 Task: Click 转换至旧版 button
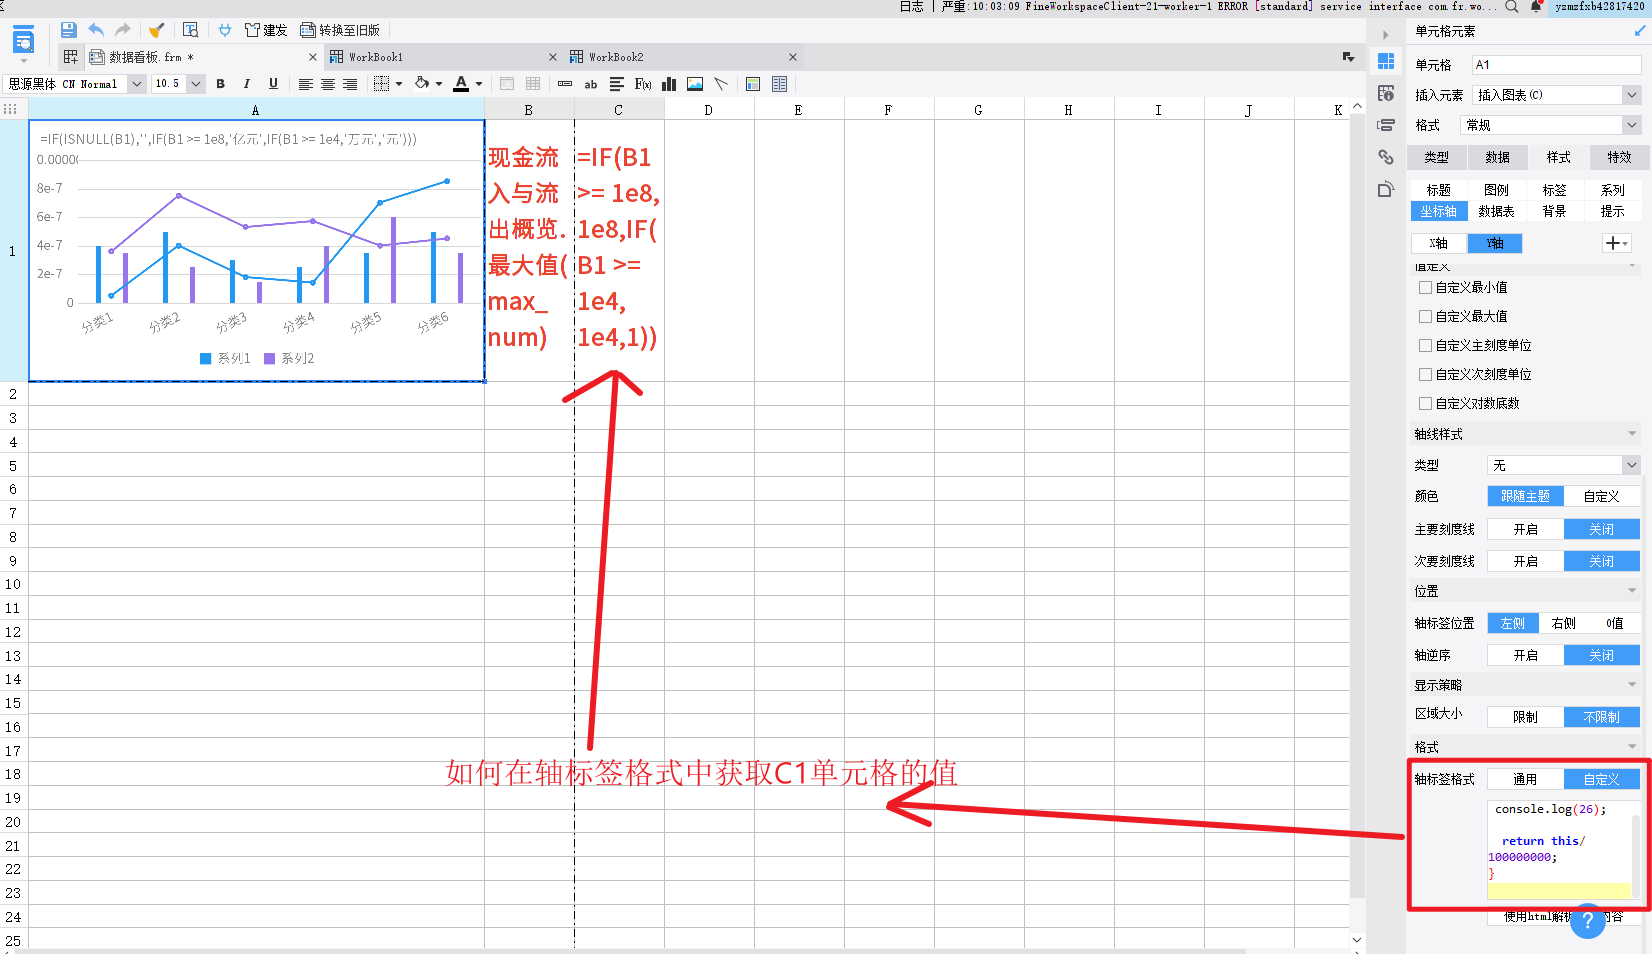tap(340, 30)
